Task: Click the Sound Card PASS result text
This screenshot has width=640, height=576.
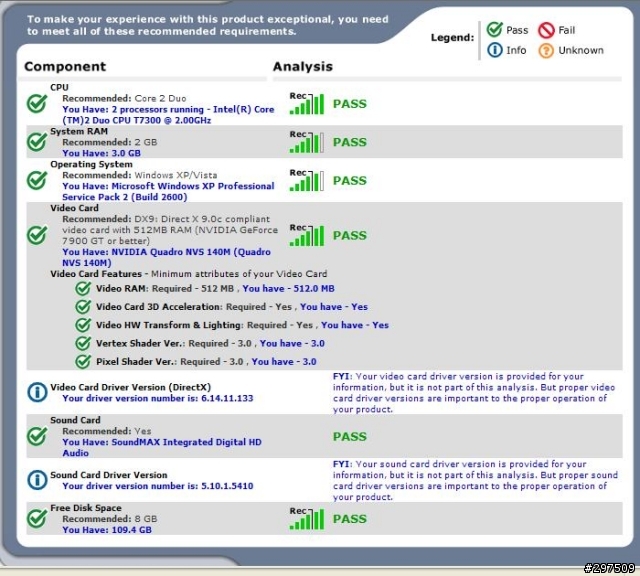Action: click(350, 437)
